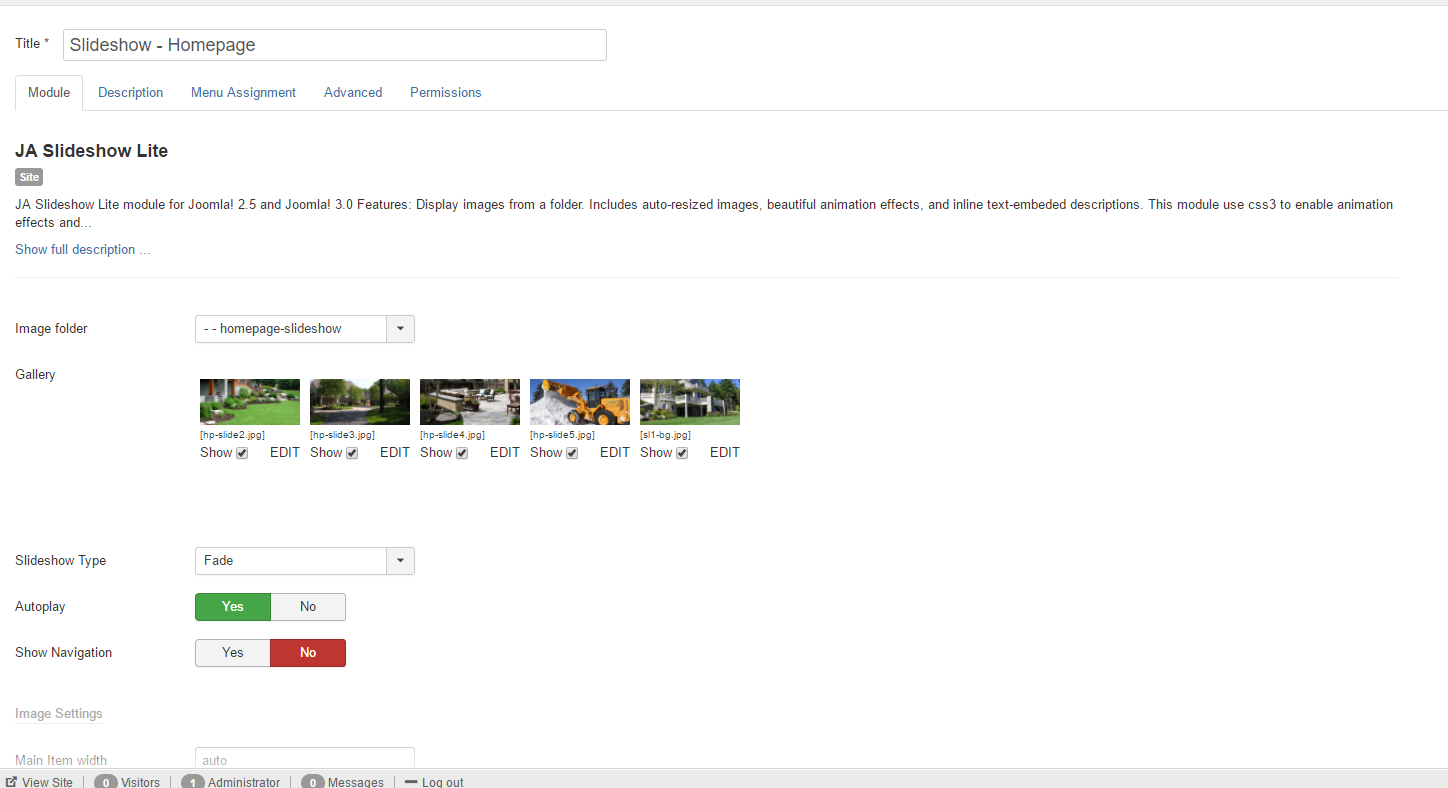Expand the Slideshow Type dropdown showing Fade

(305, 561)
